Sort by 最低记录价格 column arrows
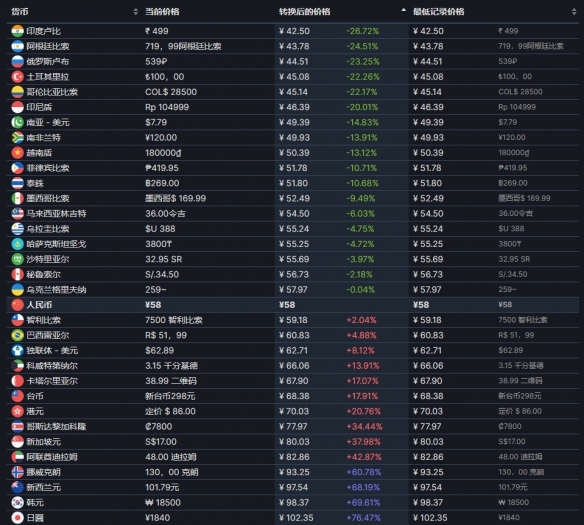Viewport: 584px width, 525px height. click(574, 12)
